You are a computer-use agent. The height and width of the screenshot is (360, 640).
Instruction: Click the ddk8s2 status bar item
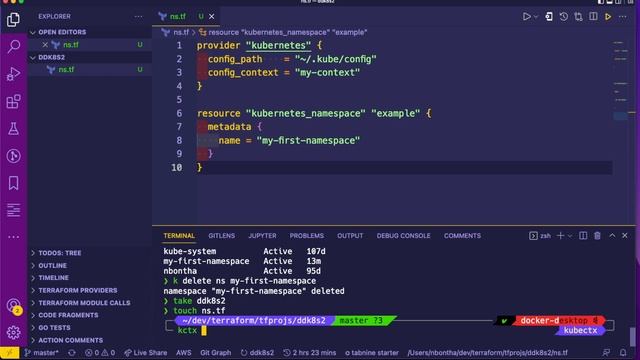(x=257, y=353)
